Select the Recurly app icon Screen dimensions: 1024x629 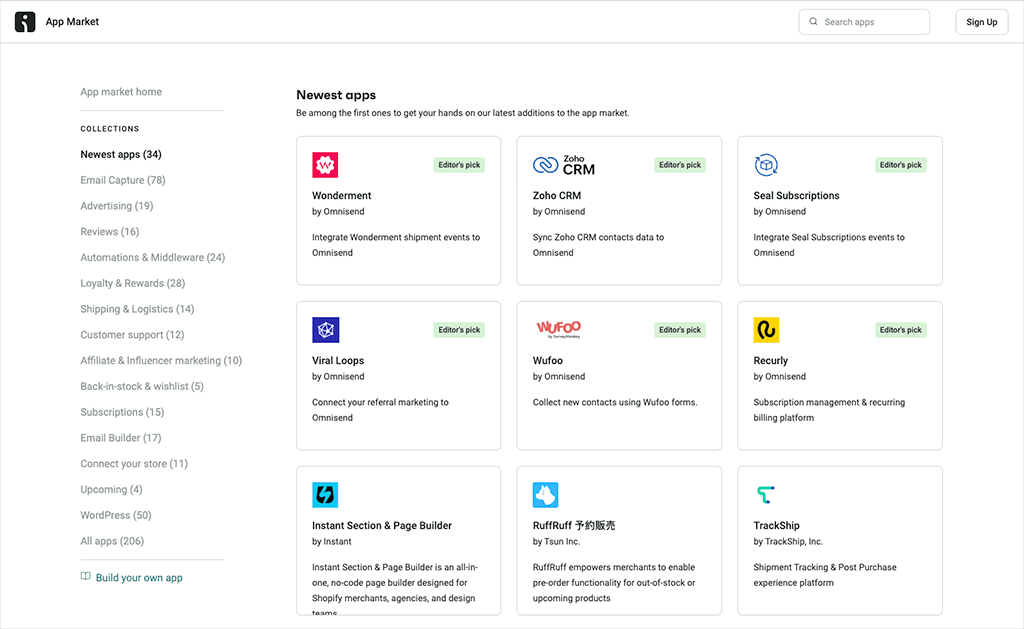click(x=766, y=329)
